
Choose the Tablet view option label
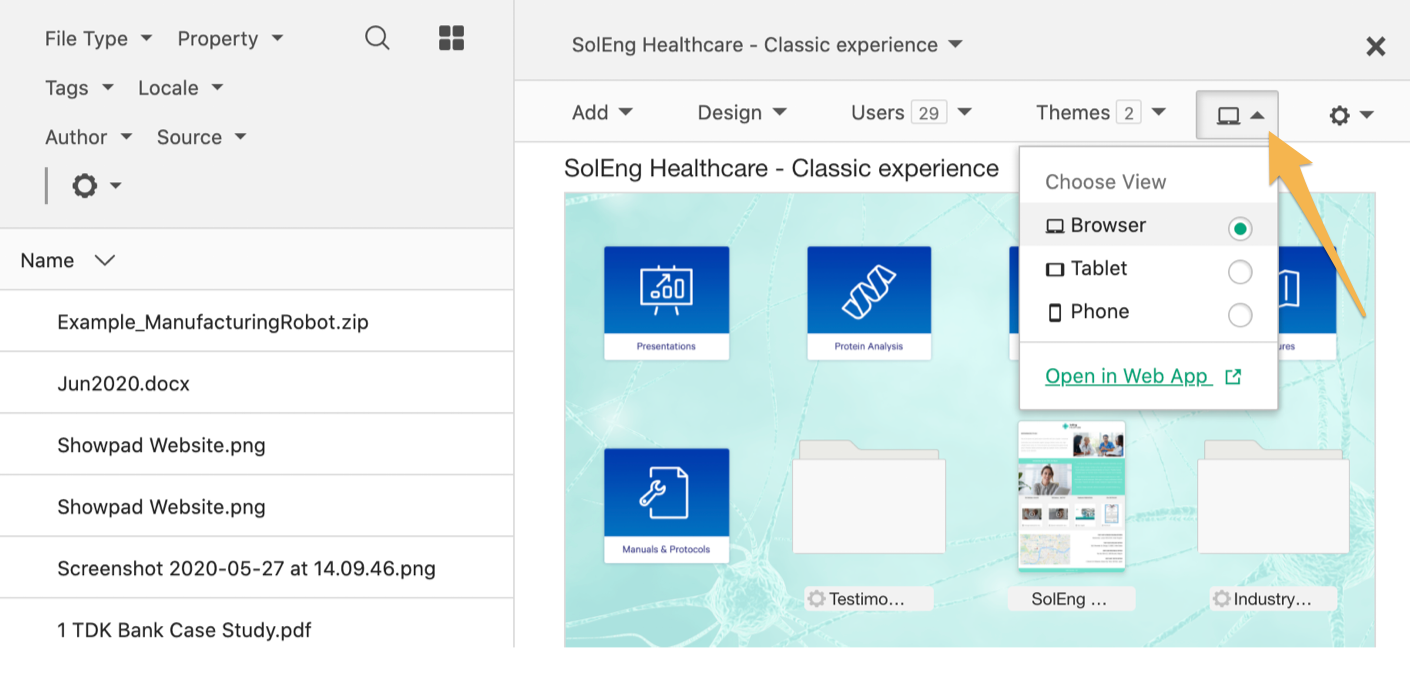pos(1099,268)
